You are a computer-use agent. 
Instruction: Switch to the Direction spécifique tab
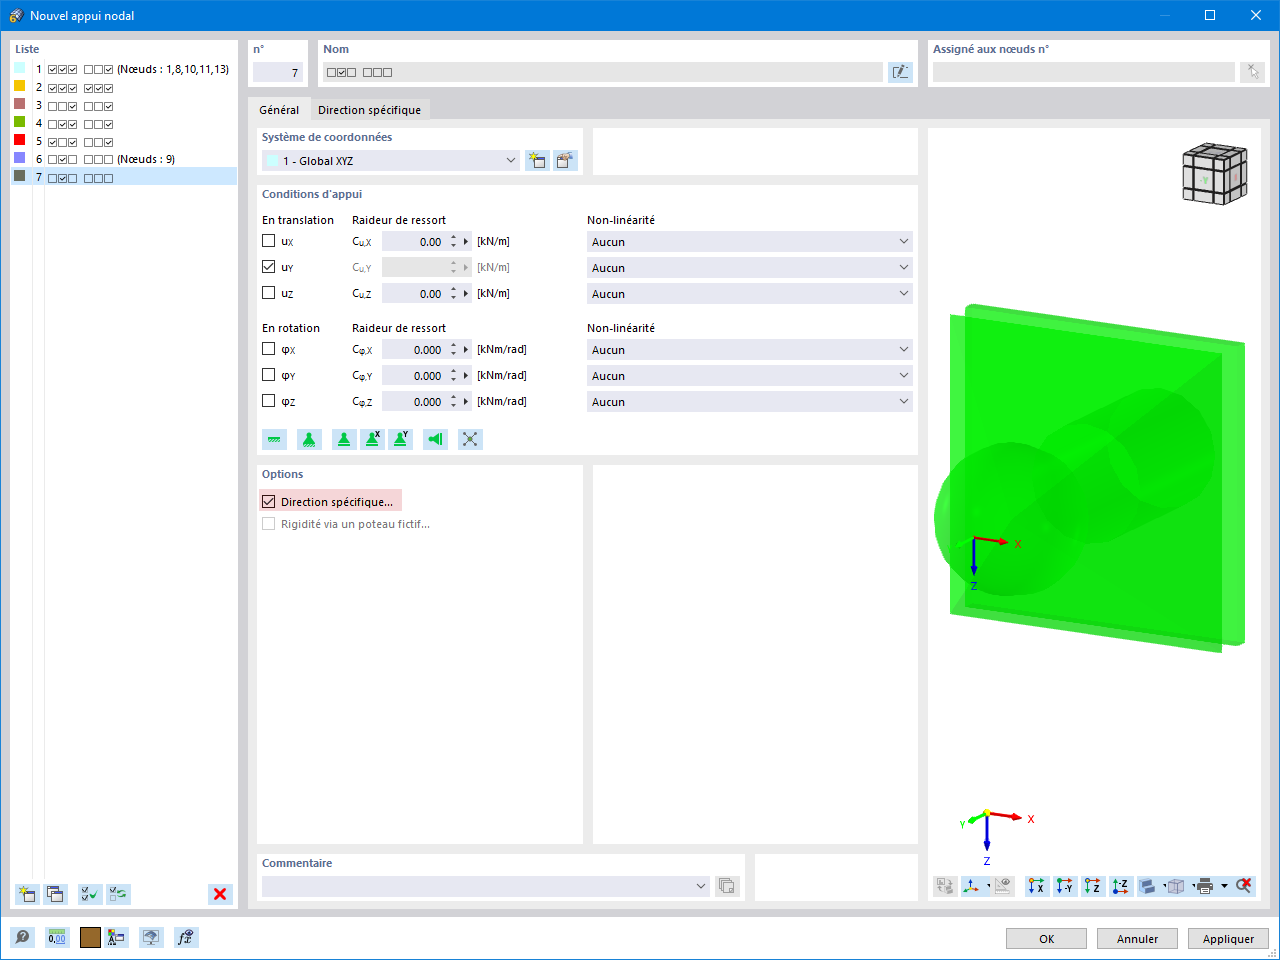(370, 110)
